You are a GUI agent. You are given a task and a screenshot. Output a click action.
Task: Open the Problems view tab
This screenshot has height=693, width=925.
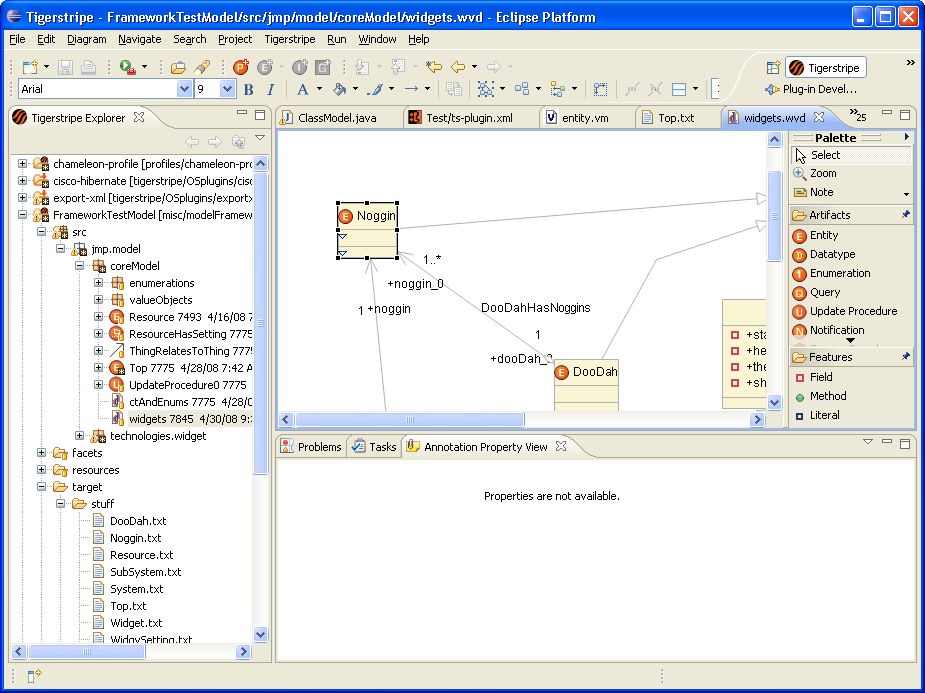pyautogui.click(x=311, y=447)
